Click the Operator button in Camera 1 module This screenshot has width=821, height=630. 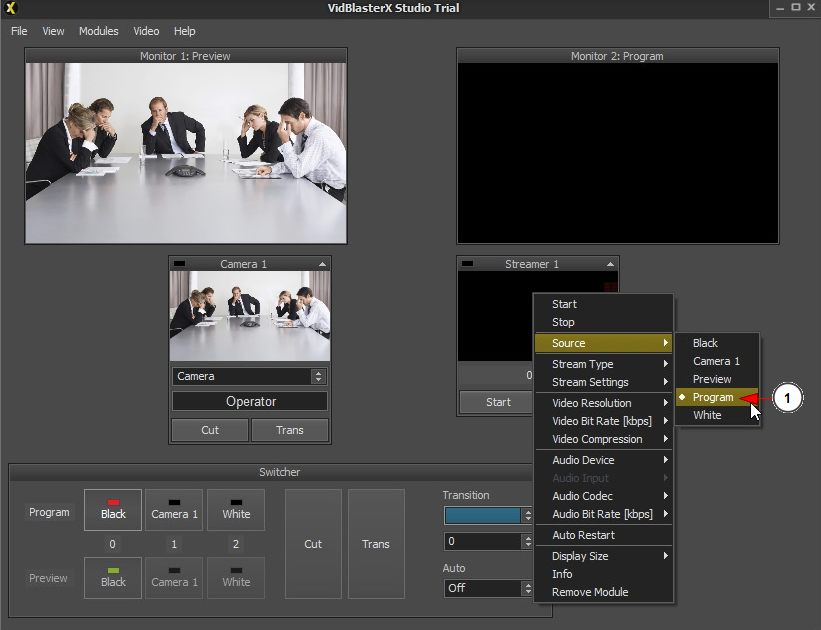(250, 402)
